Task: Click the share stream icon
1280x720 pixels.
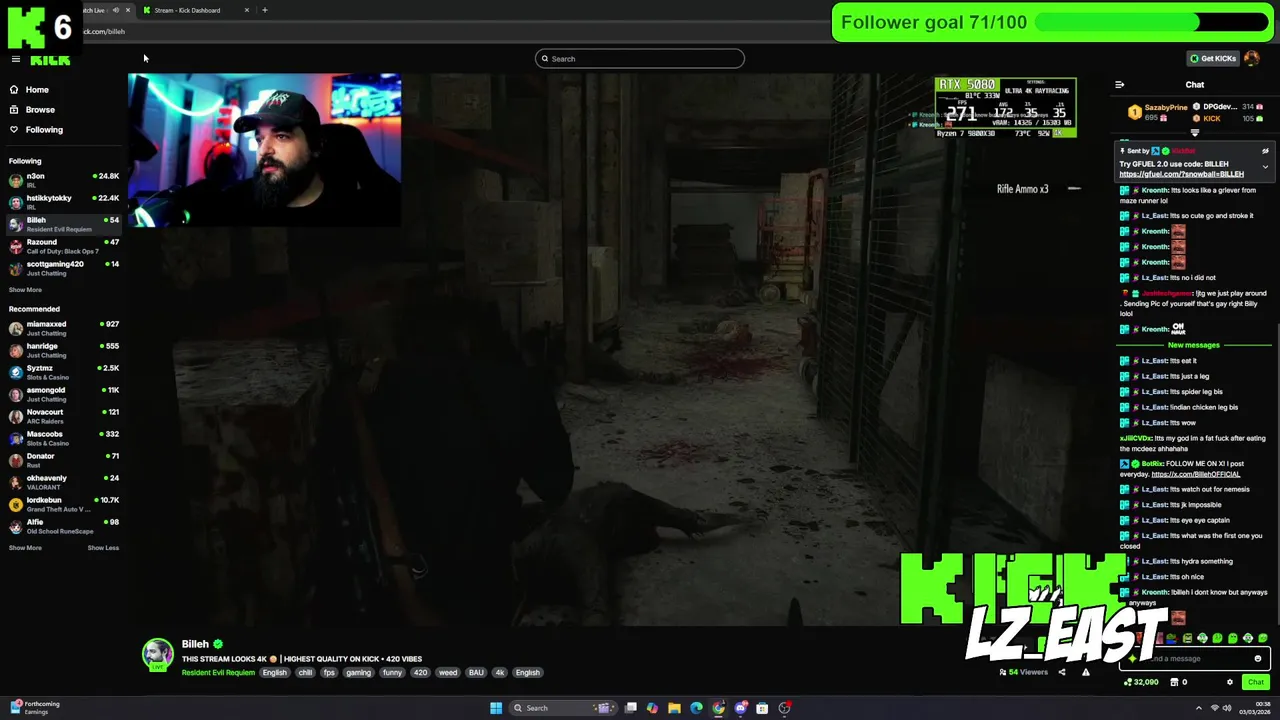Action: point(1062,672)
